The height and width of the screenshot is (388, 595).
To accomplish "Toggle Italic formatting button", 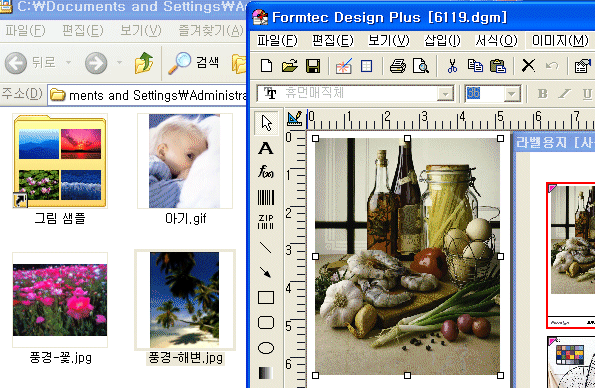I will pyautogui.click(x=564, y=93).
